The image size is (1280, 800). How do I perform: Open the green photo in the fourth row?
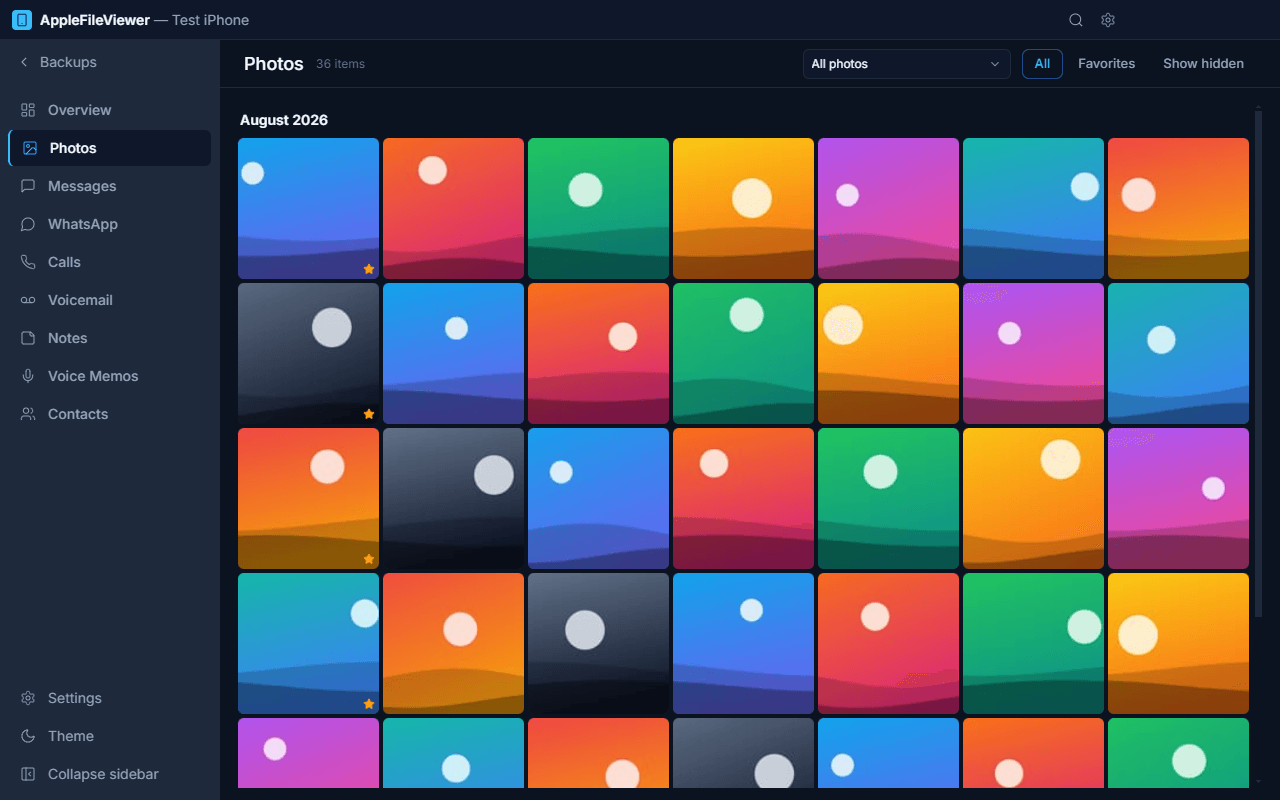(x=1033, y=643)
